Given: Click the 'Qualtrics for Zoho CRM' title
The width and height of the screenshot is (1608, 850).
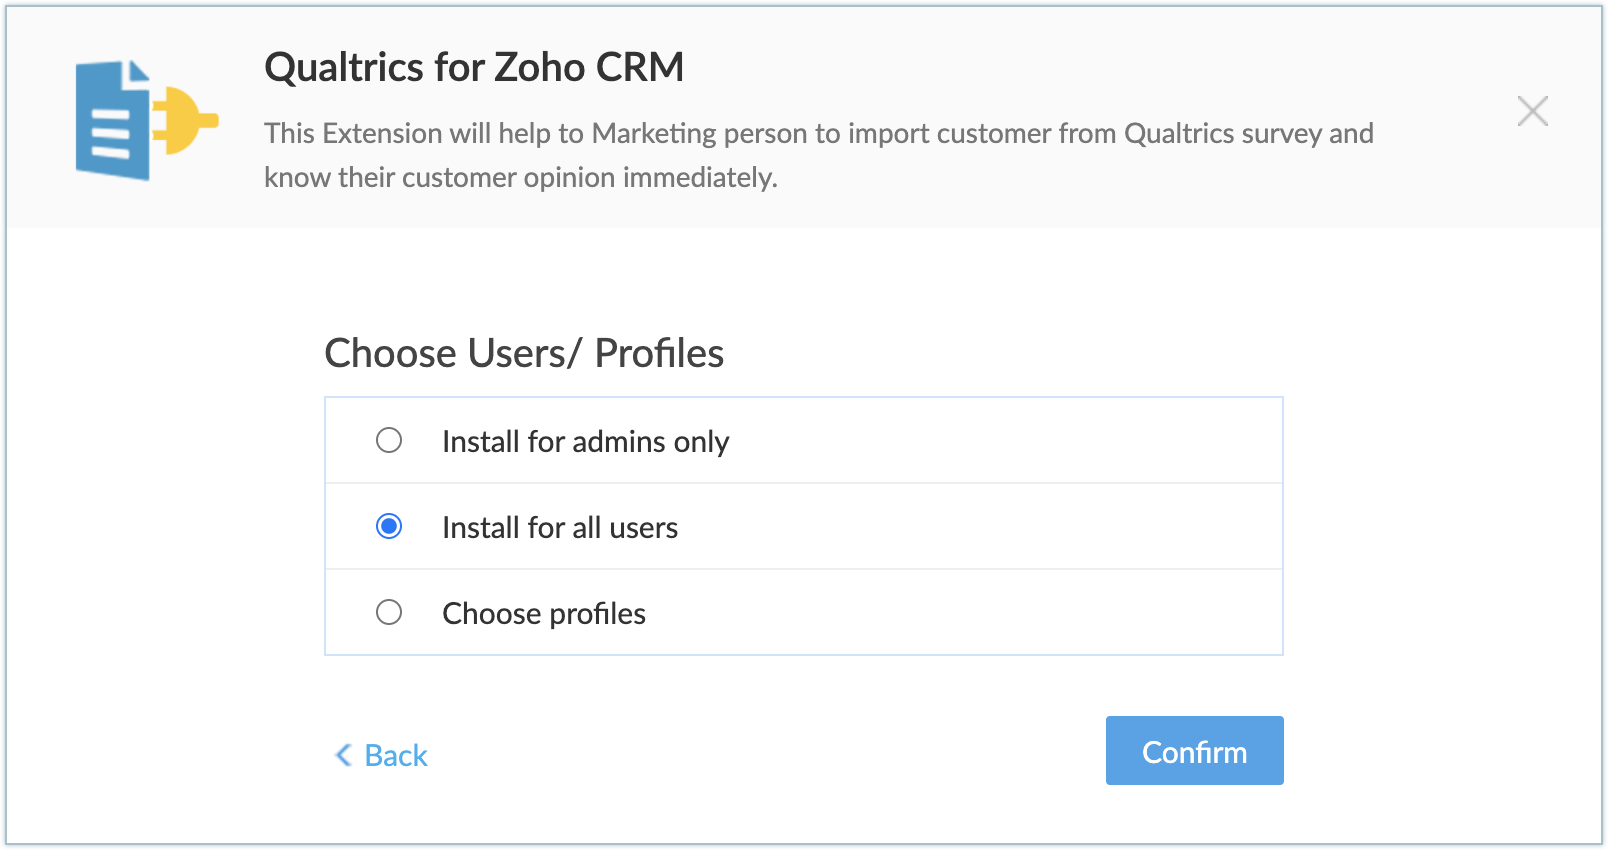Looking at the screenshot, I should point(474,68).
